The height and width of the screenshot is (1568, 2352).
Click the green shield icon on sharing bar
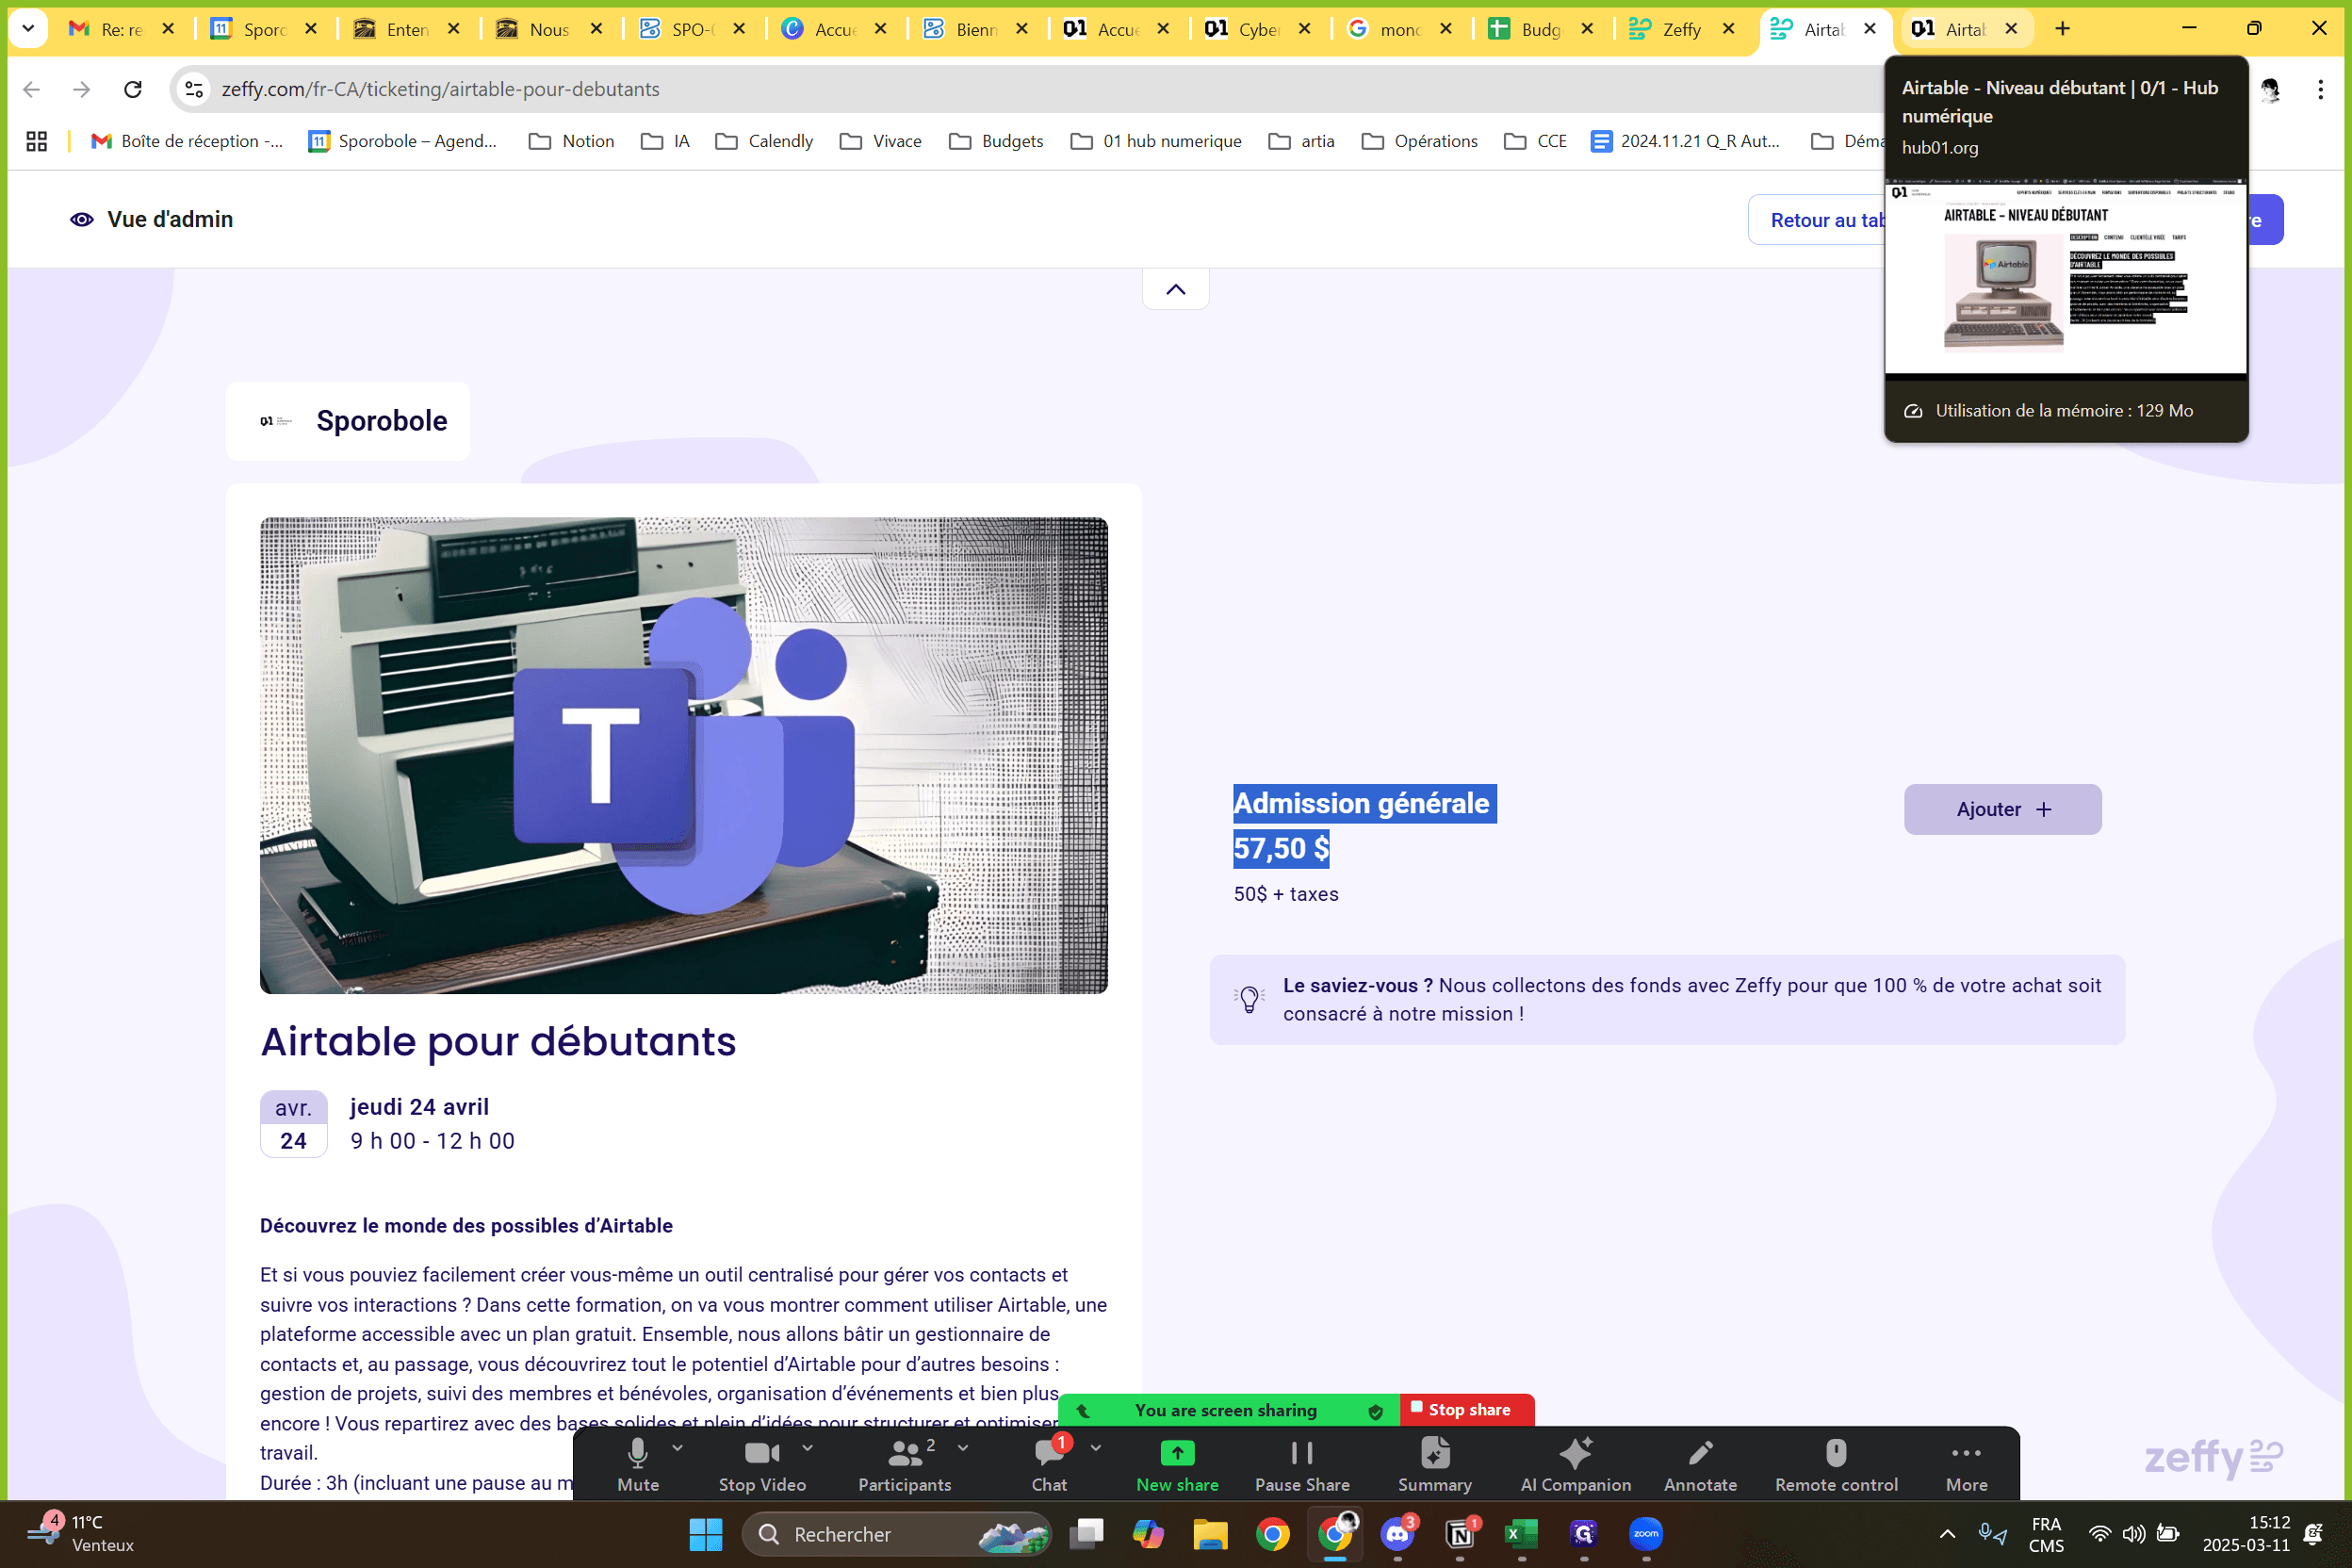pyautogui.click(x=1375, y=1411)
